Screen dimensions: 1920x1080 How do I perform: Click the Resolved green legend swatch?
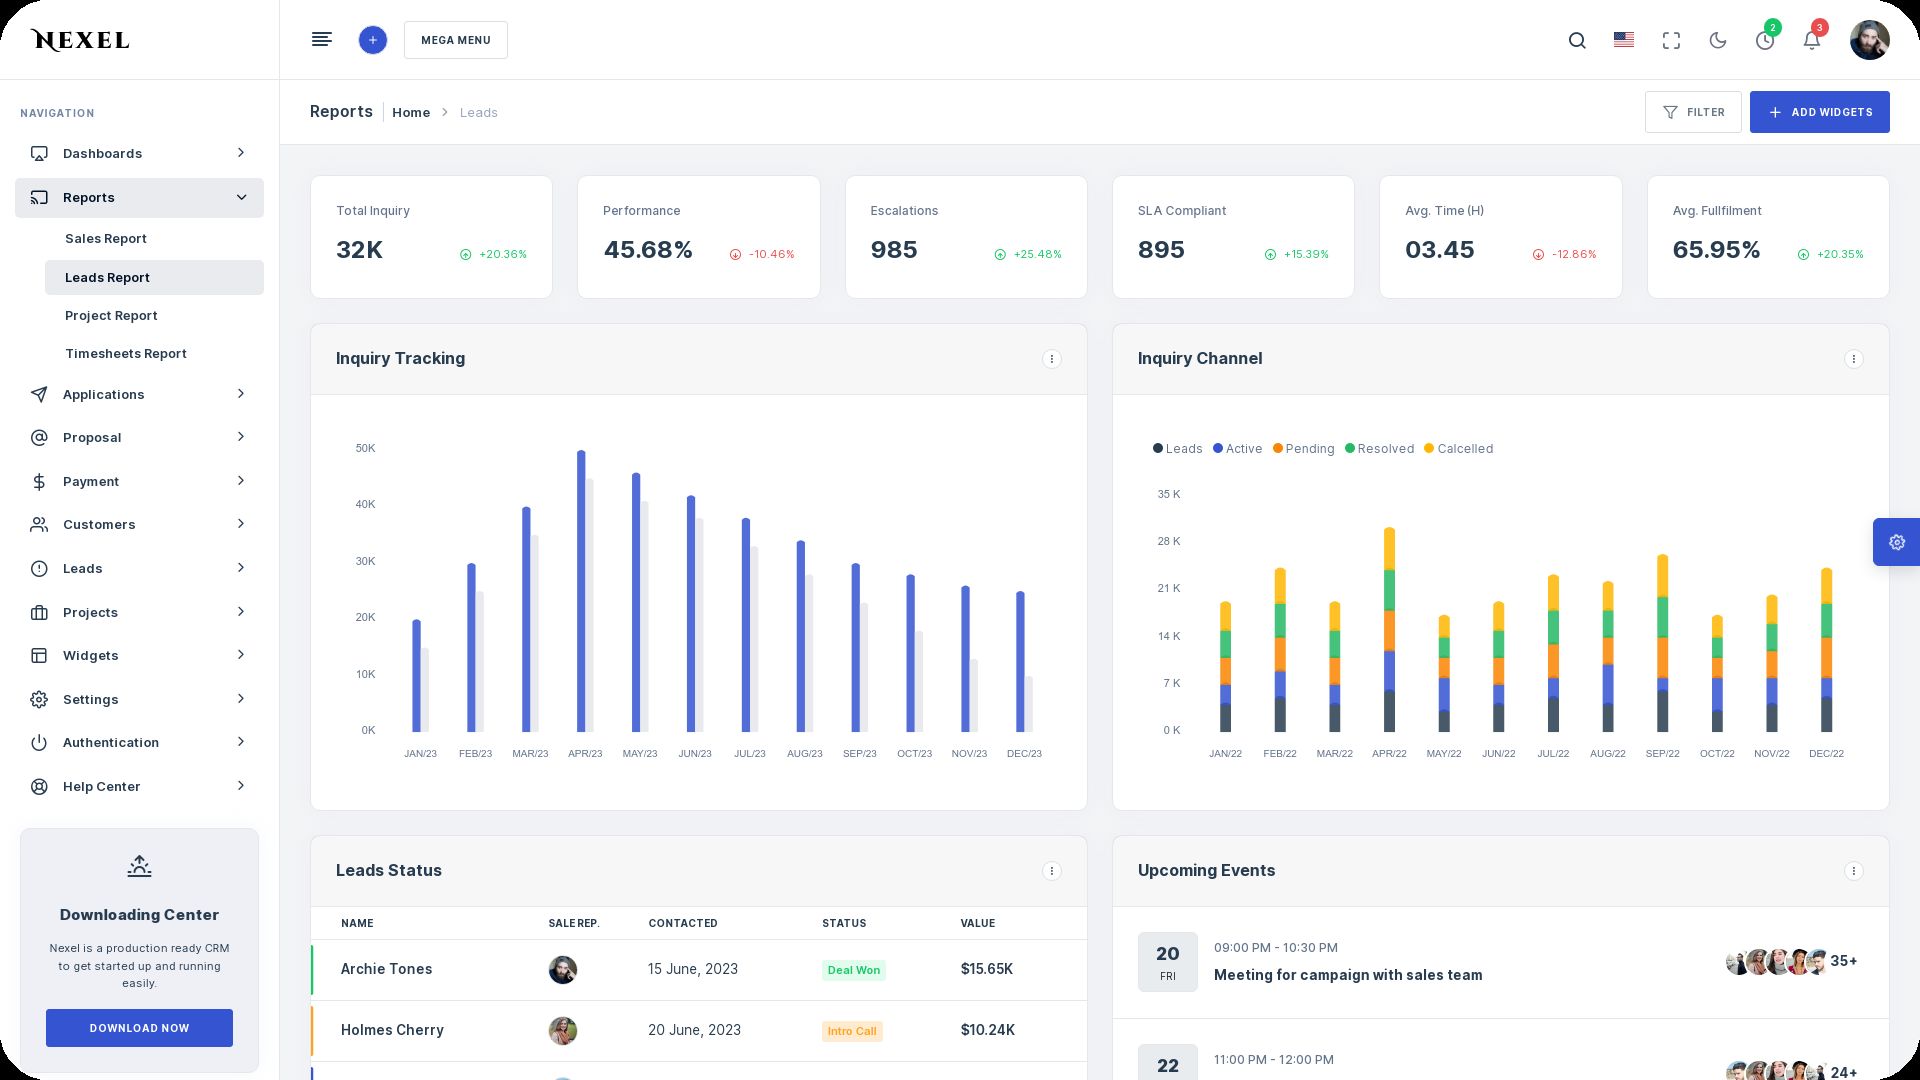tap(1350, 449)
